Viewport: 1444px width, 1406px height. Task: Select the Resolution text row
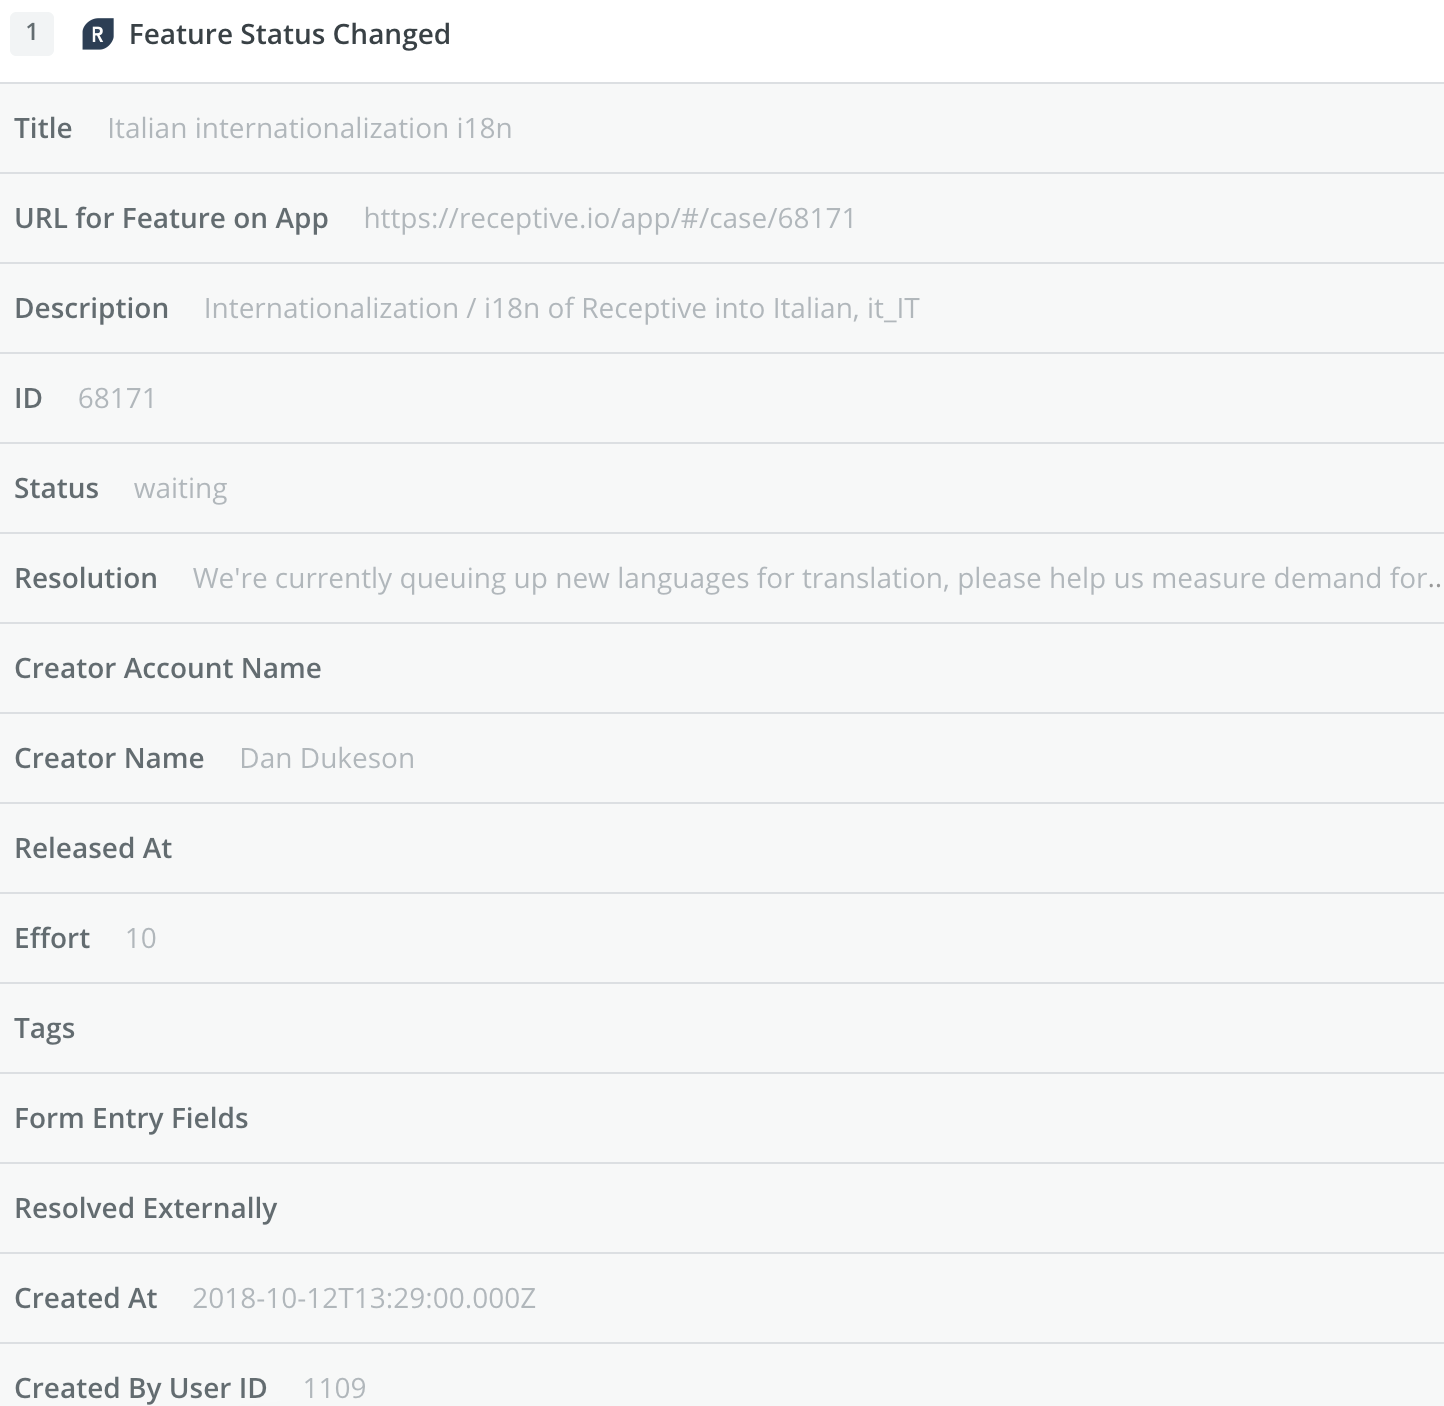point(722,578)
